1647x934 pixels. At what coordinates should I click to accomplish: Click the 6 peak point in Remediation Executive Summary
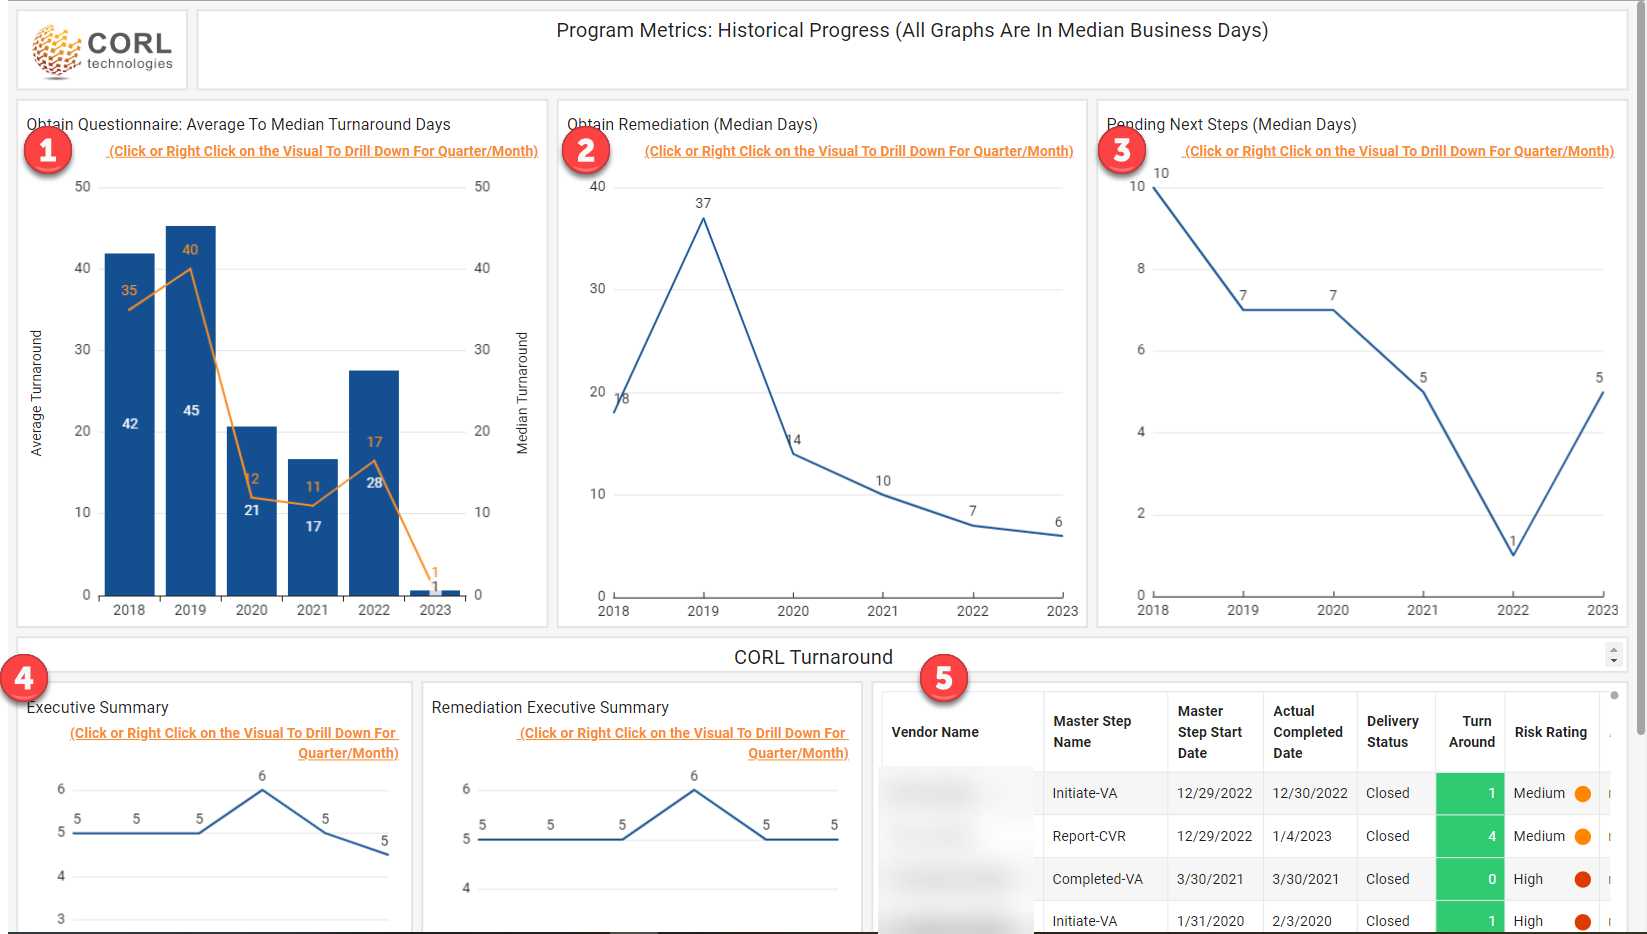pos(694,790)
